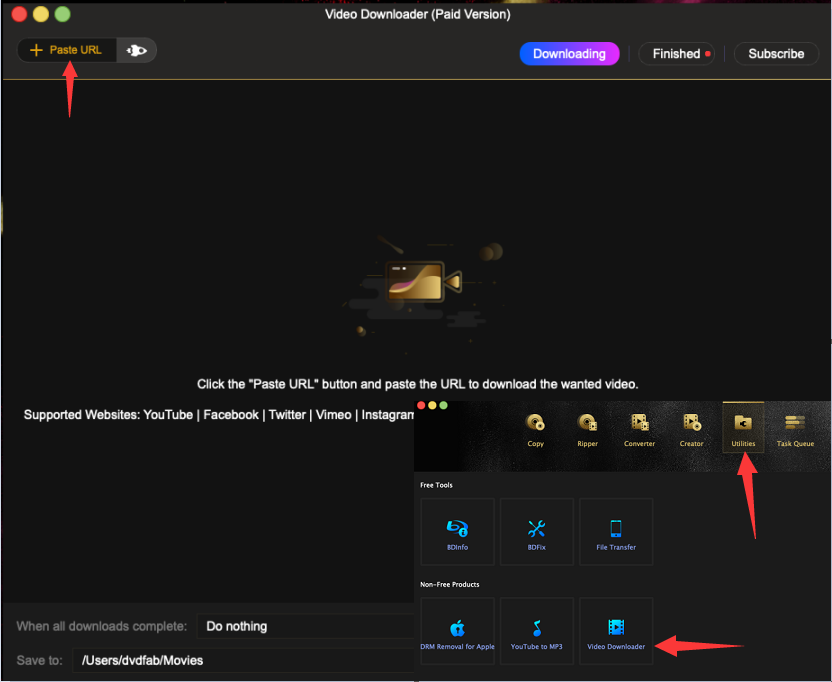
Task: Click the 'Free Tools' heading
Action: (436, 485)
